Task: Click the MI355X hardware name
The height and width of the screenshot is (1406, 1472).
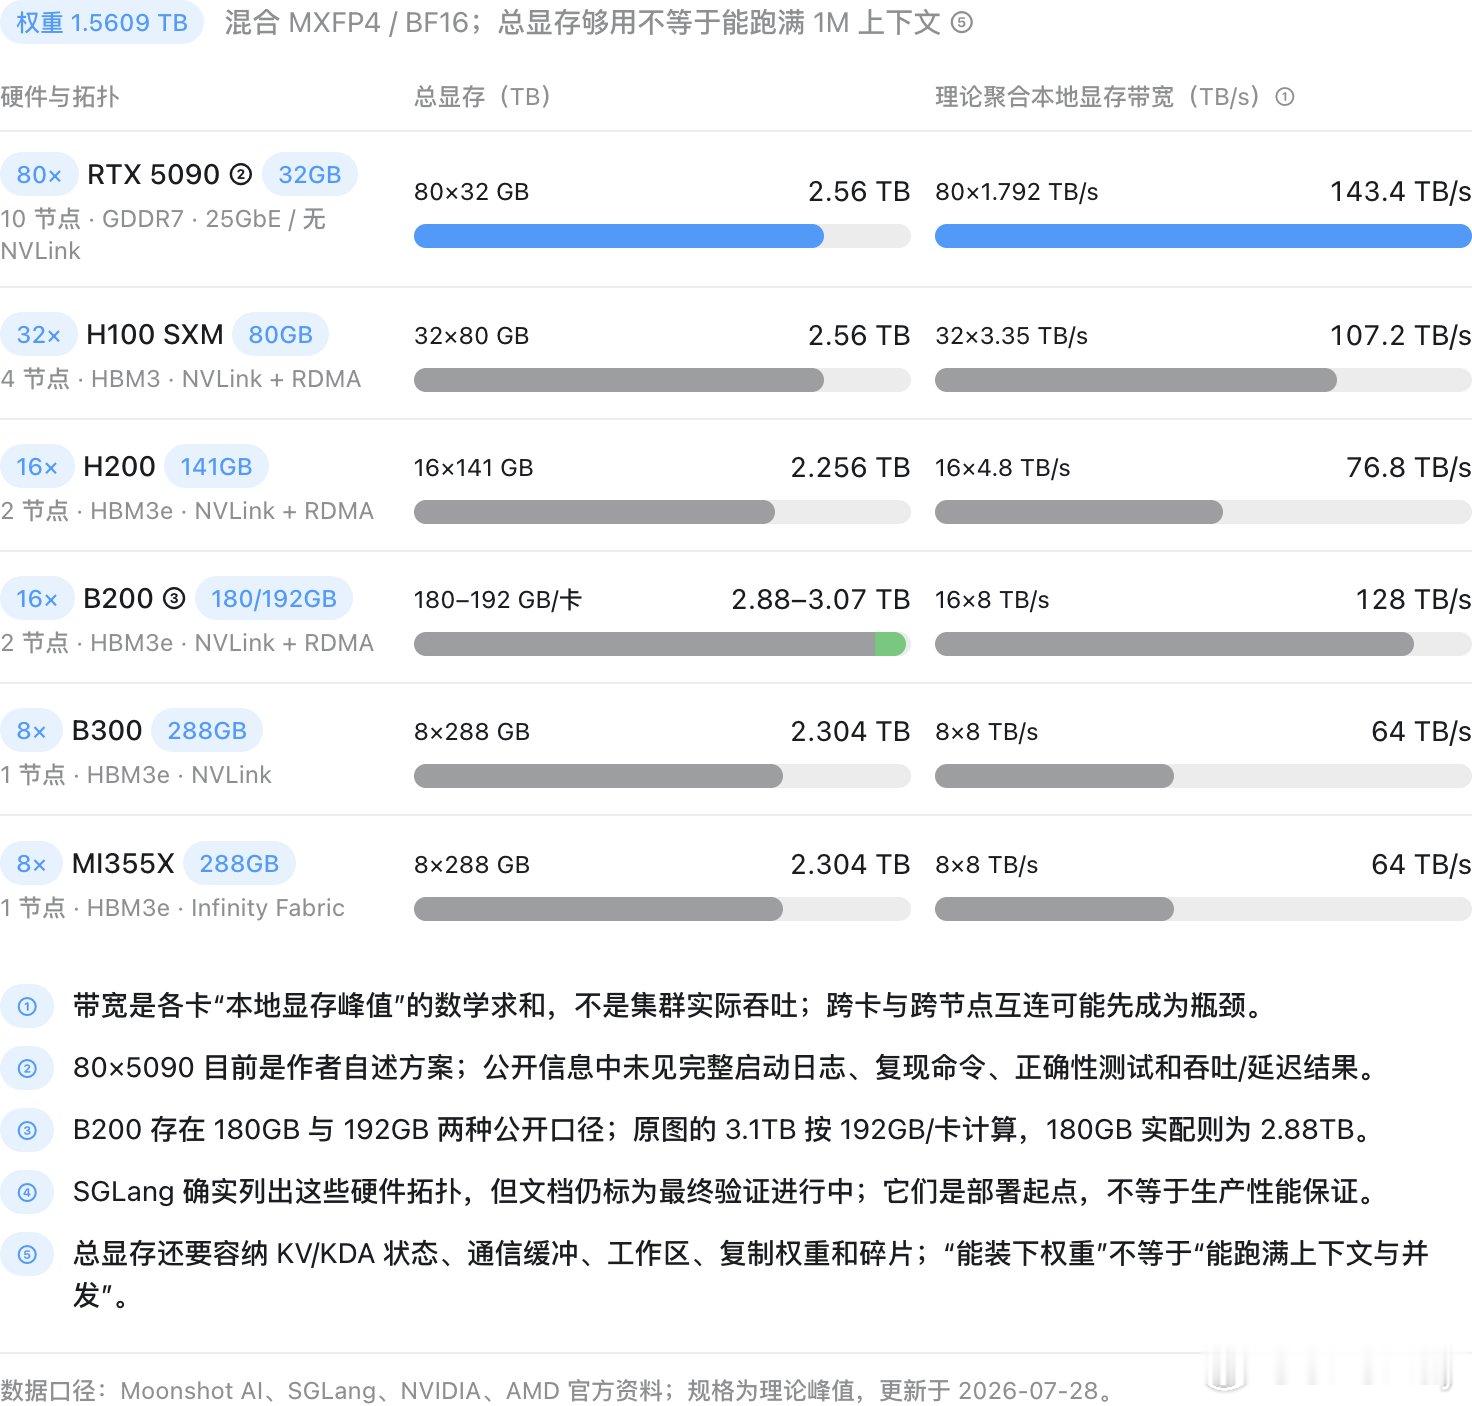Action: click(123, 864)
